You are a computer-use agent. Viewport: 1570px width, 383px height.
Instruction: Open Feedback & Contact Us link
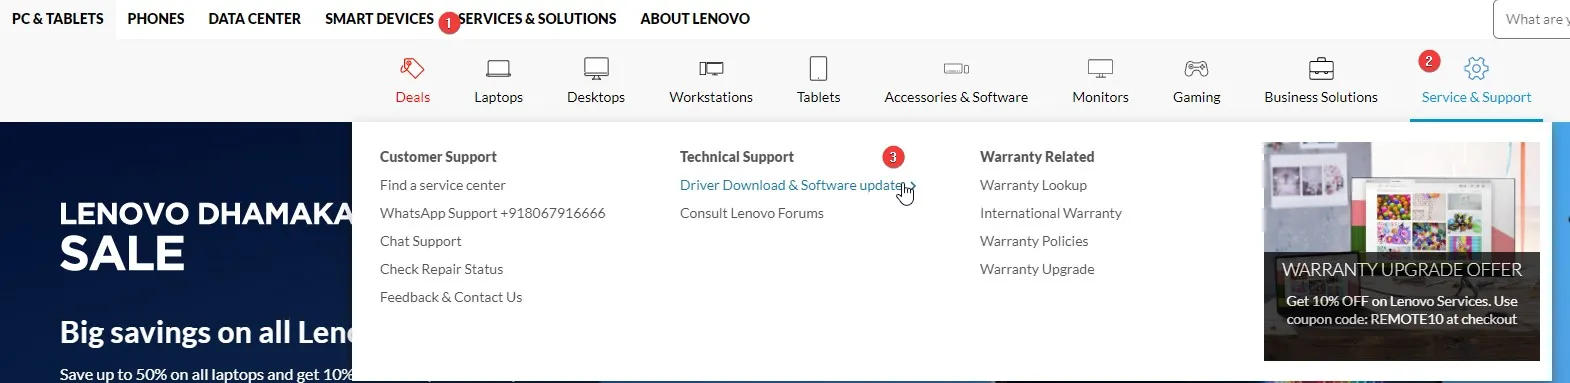[x=451, y=297]
